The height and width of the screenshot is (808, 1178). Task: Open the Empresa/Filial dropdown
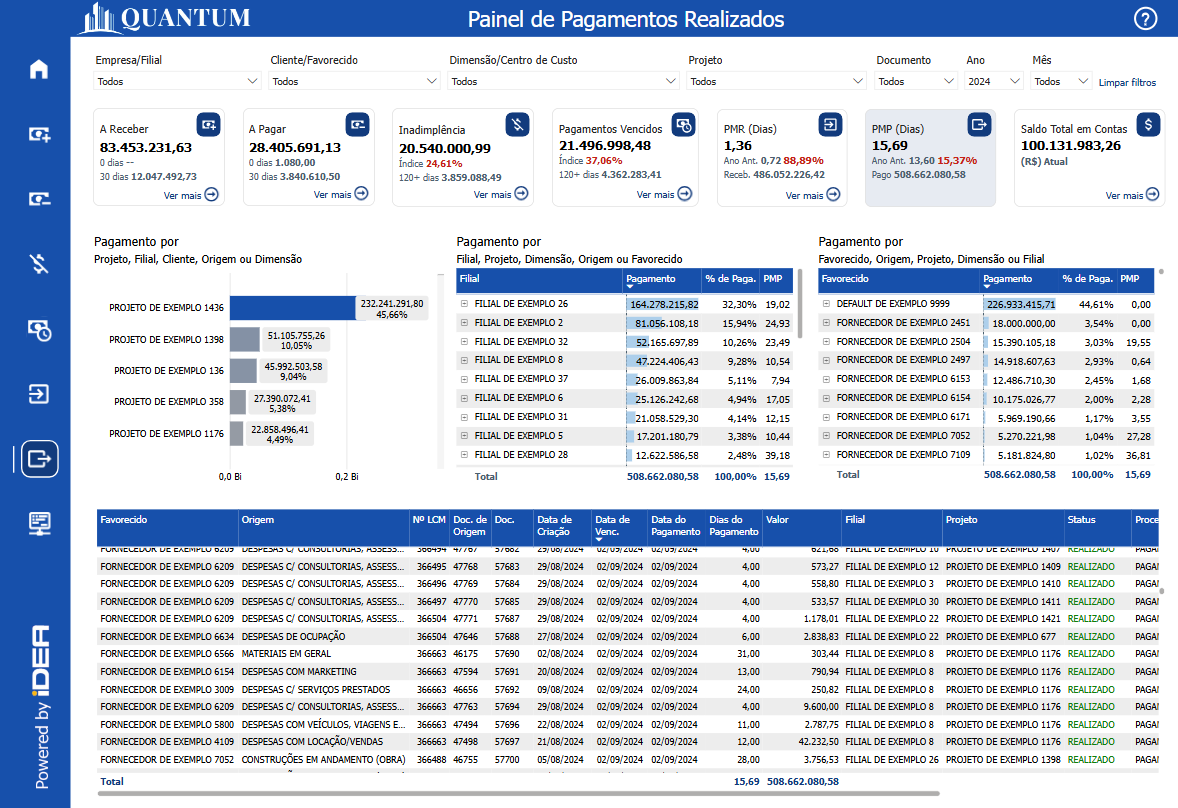click(x=176, y=81)
